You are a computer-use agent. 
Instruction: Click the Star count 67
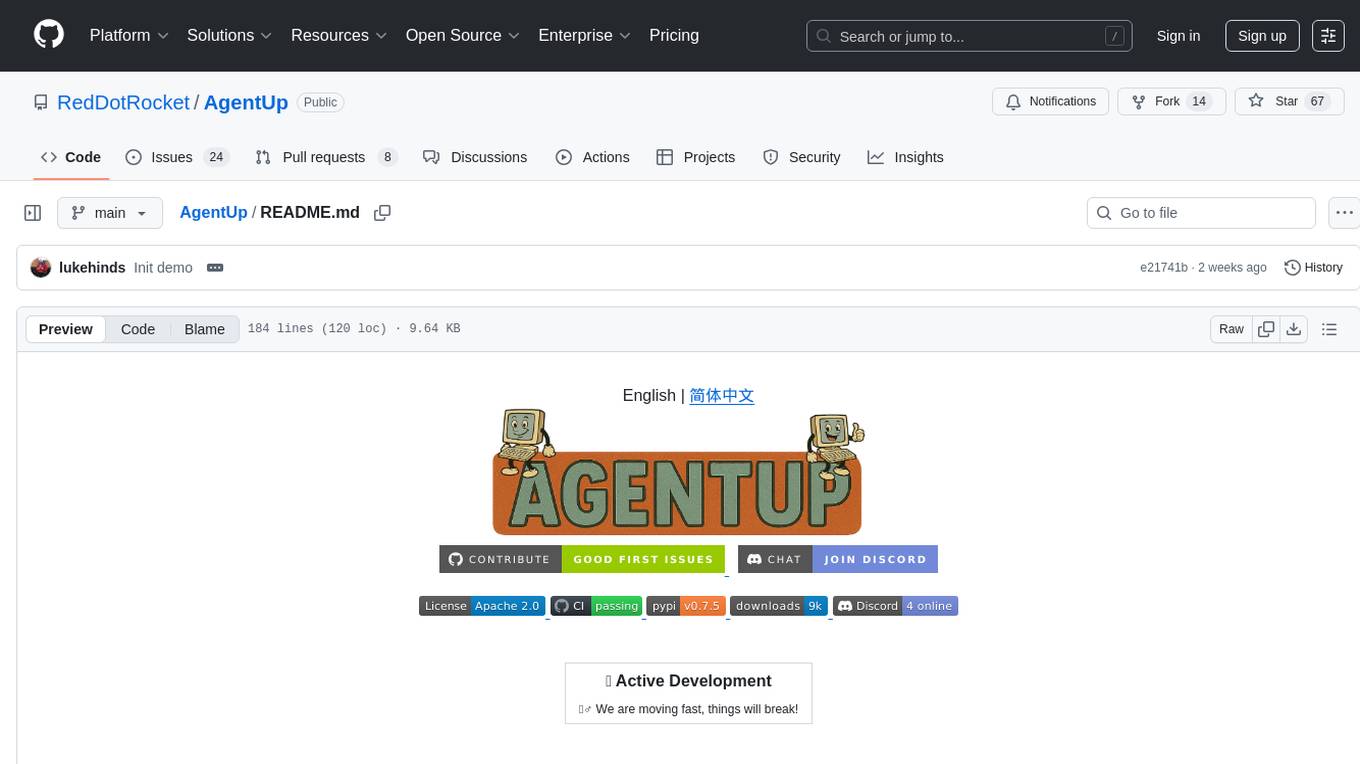[1317, 101]
